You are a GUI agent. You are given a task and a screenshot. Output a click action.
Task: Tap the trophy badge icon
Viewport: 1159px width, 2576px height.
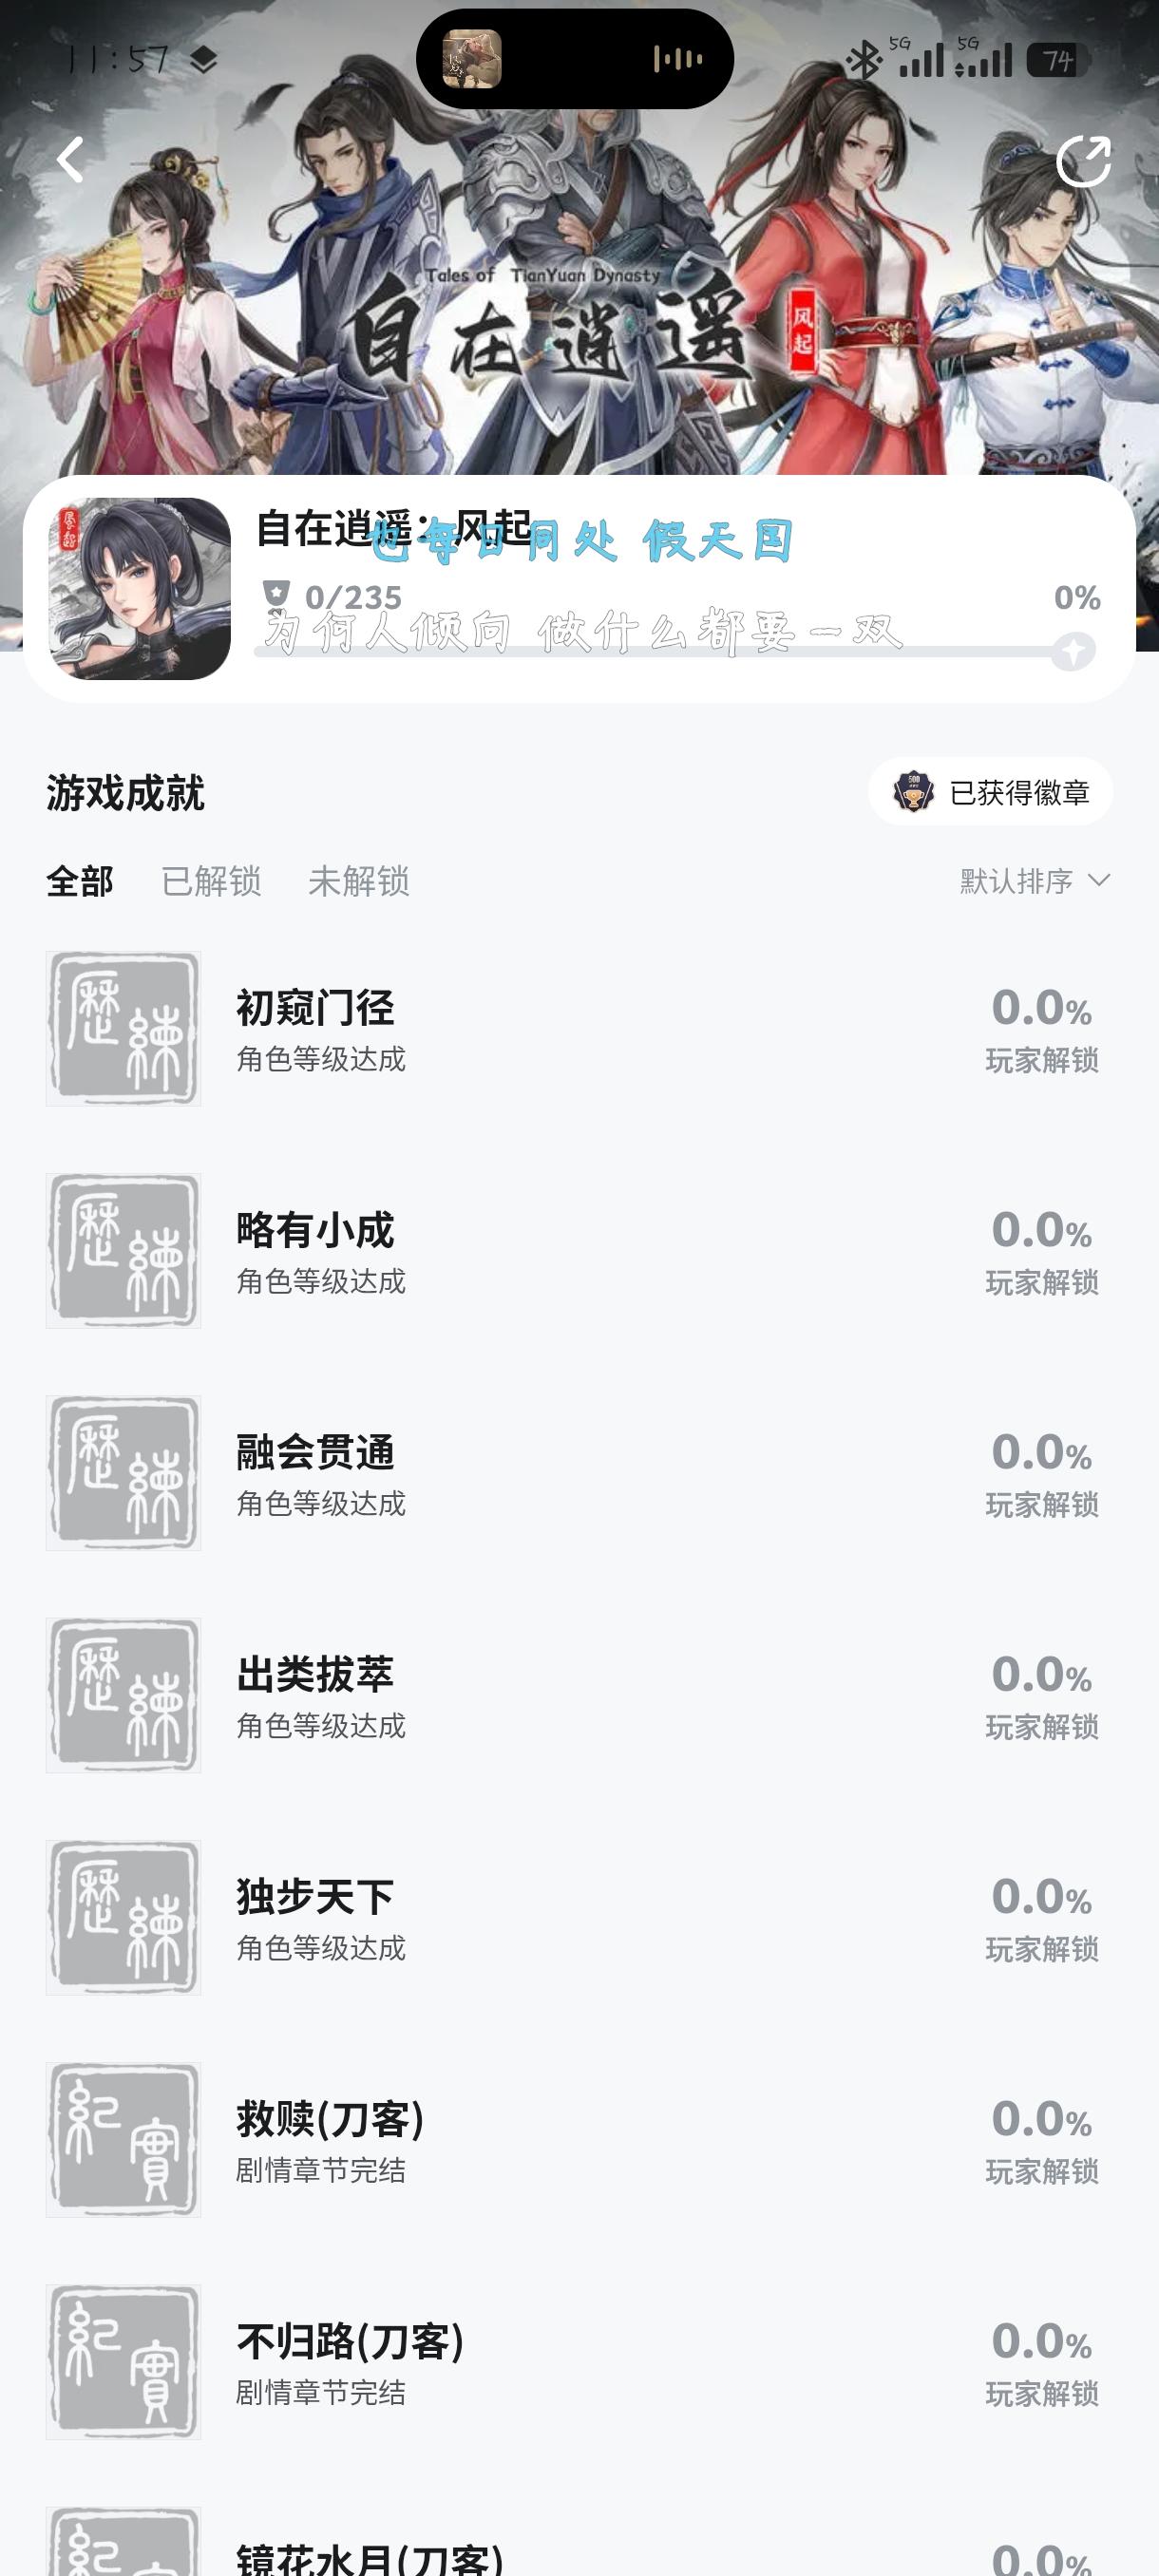click(913, 792)
